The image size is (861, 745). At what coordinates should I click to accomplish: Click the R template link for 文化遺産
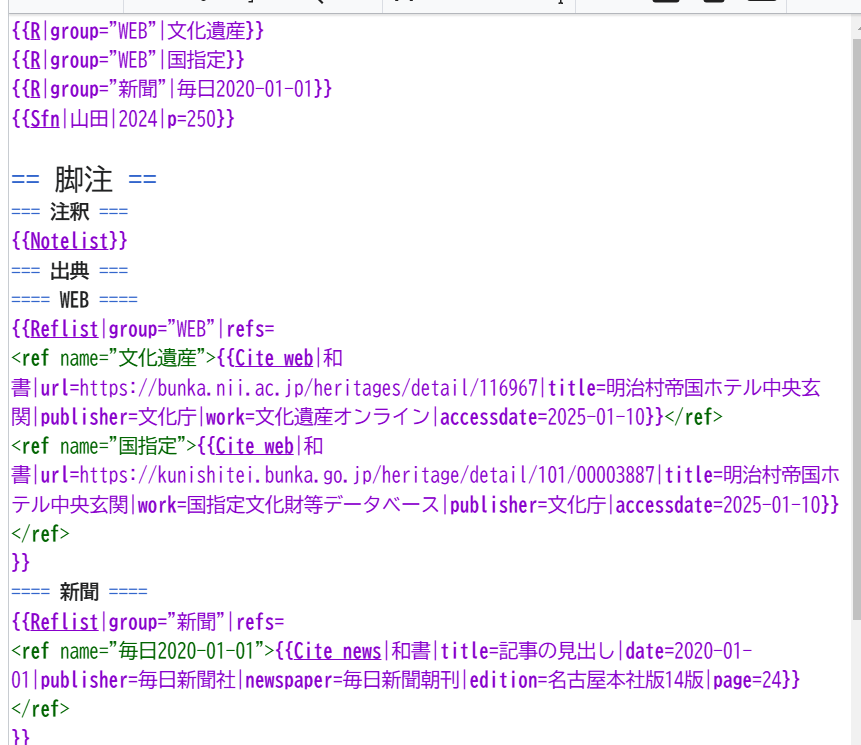36,31
